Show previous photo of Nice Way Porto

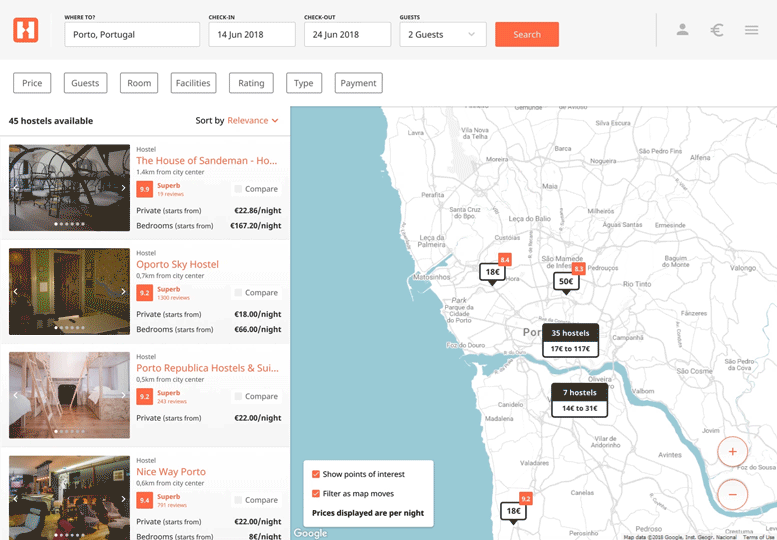pos(15,498)
